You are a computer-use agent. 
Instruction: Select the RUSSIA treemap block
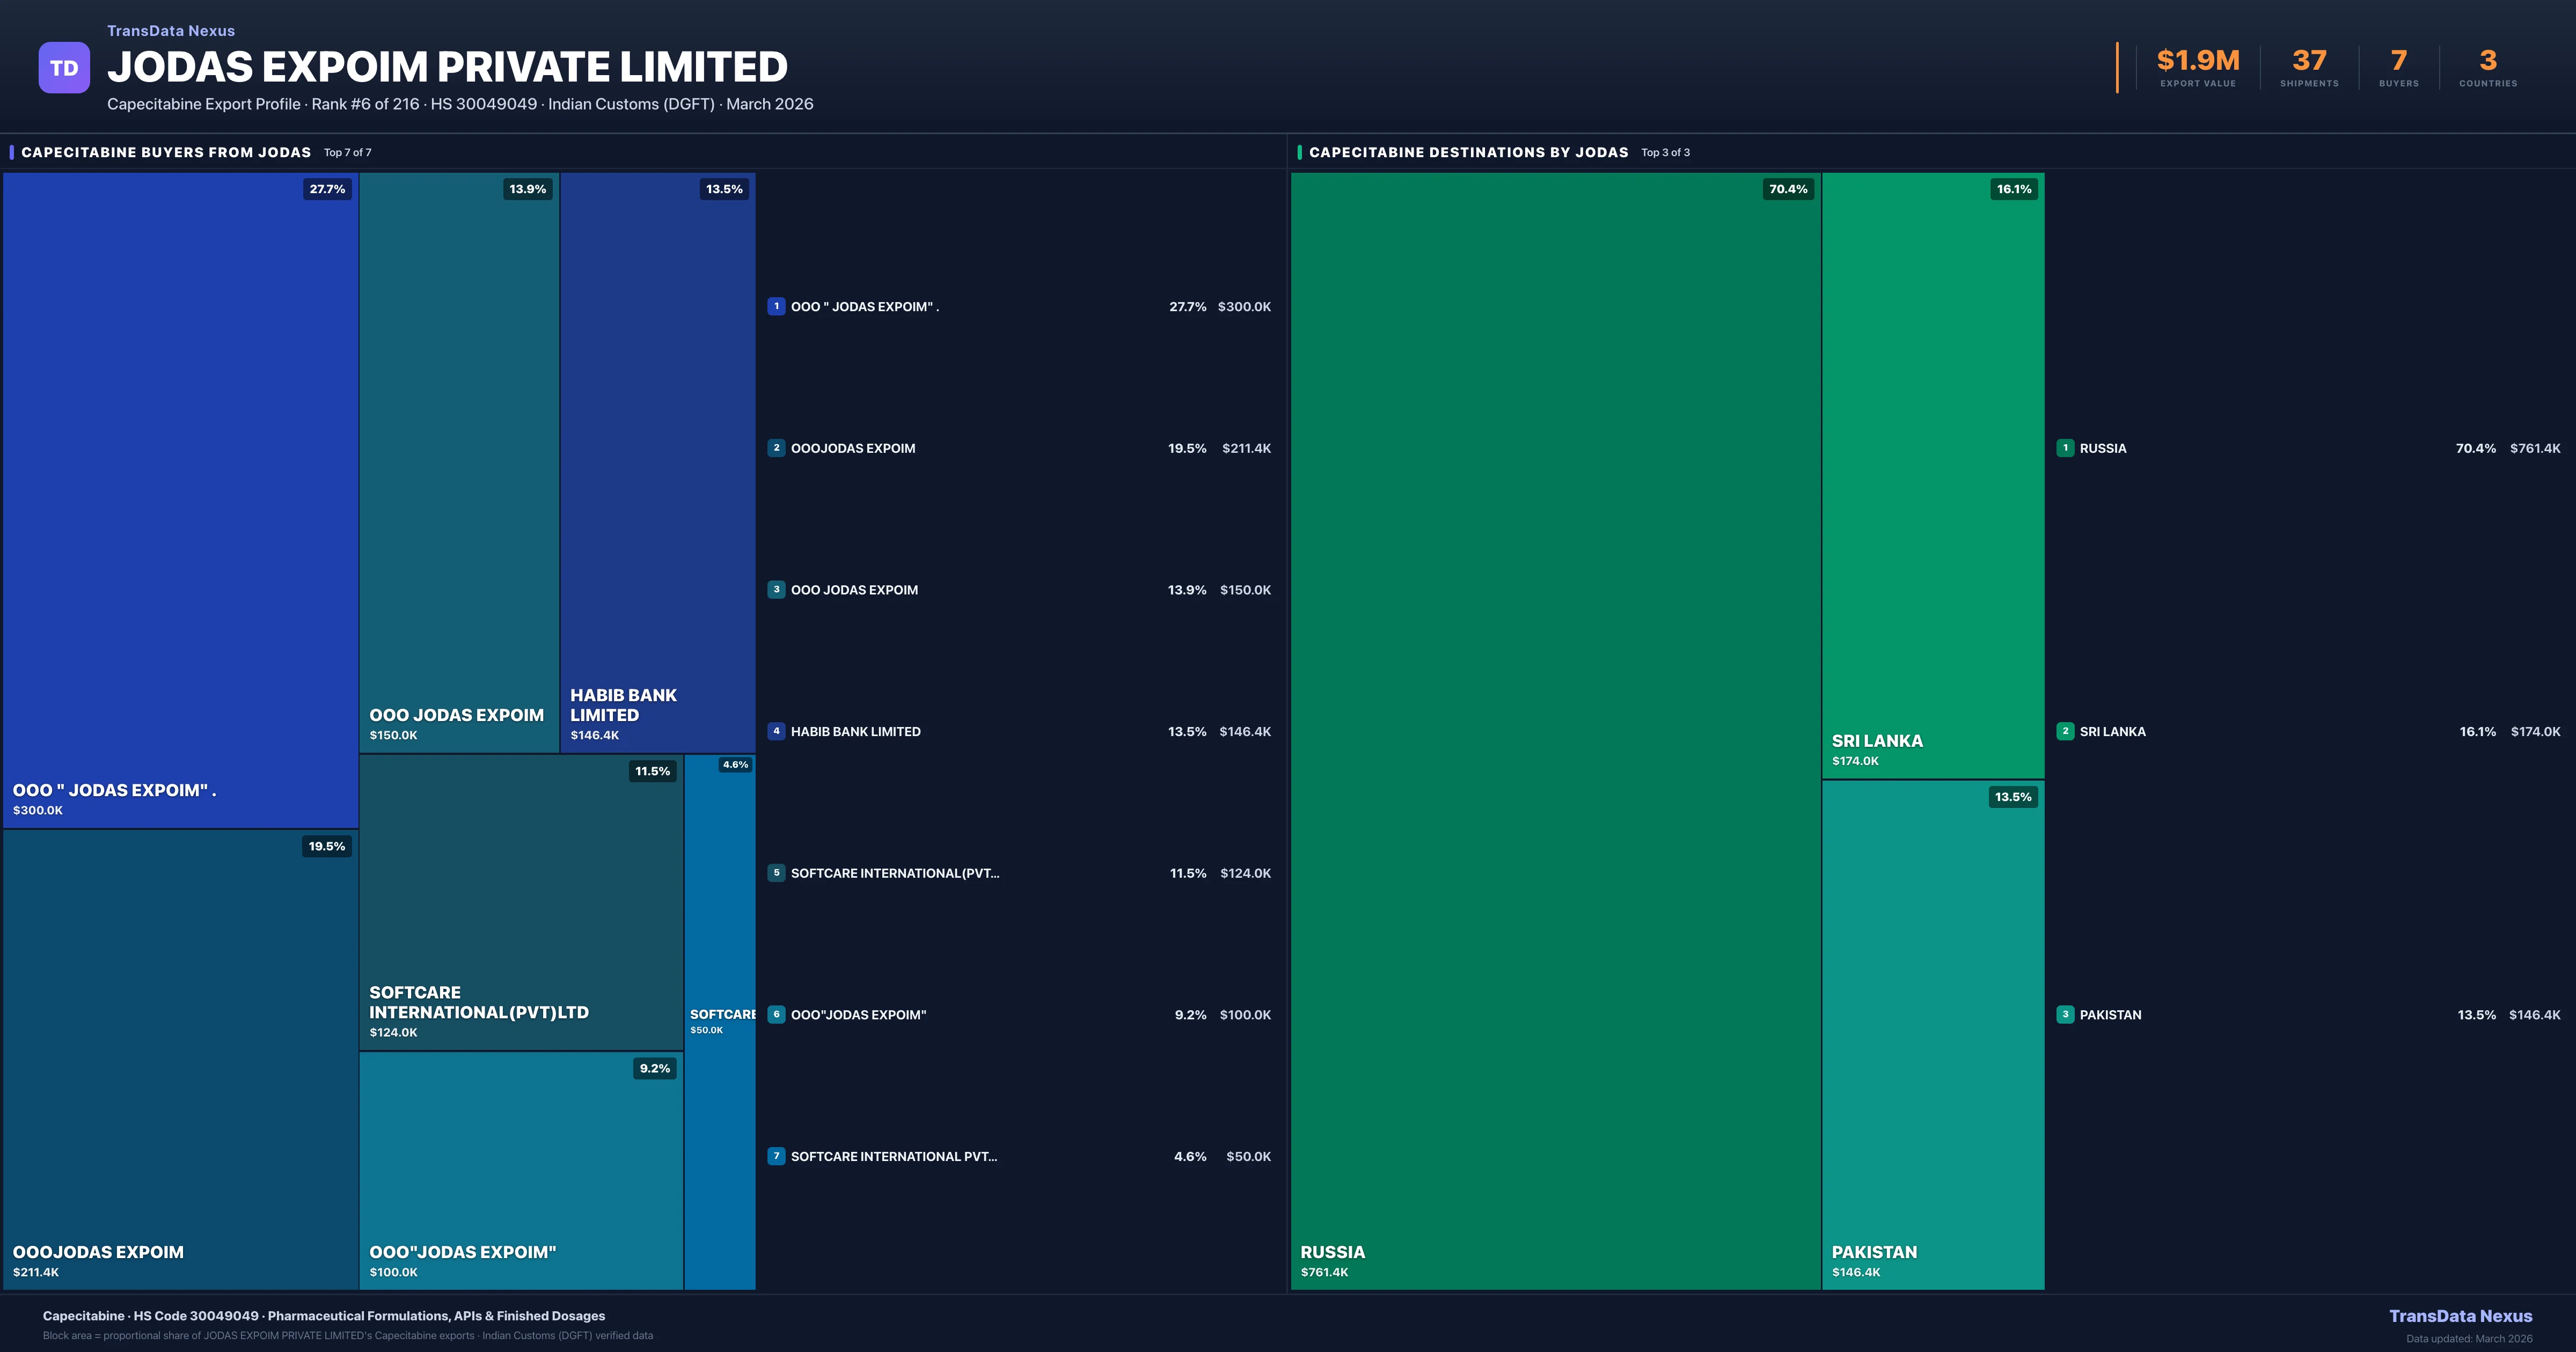[x=1555, y=730]
